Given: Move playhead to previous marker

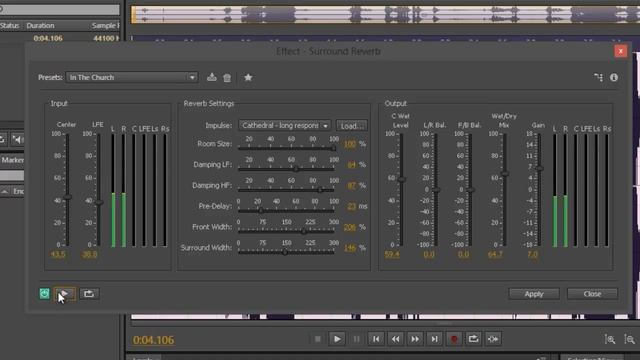Looking at the screenshot, I should point(376,339).
